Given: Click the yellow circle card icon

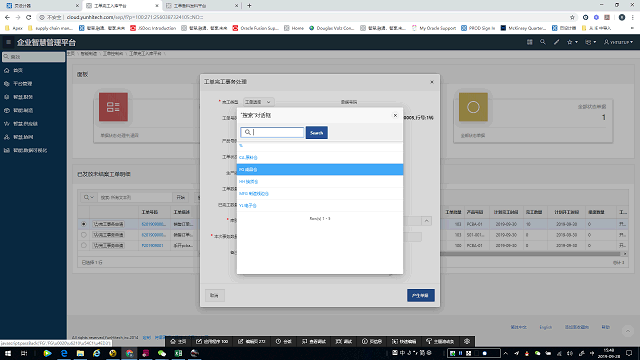Looking at the screenshot, I should coord(473,107).
